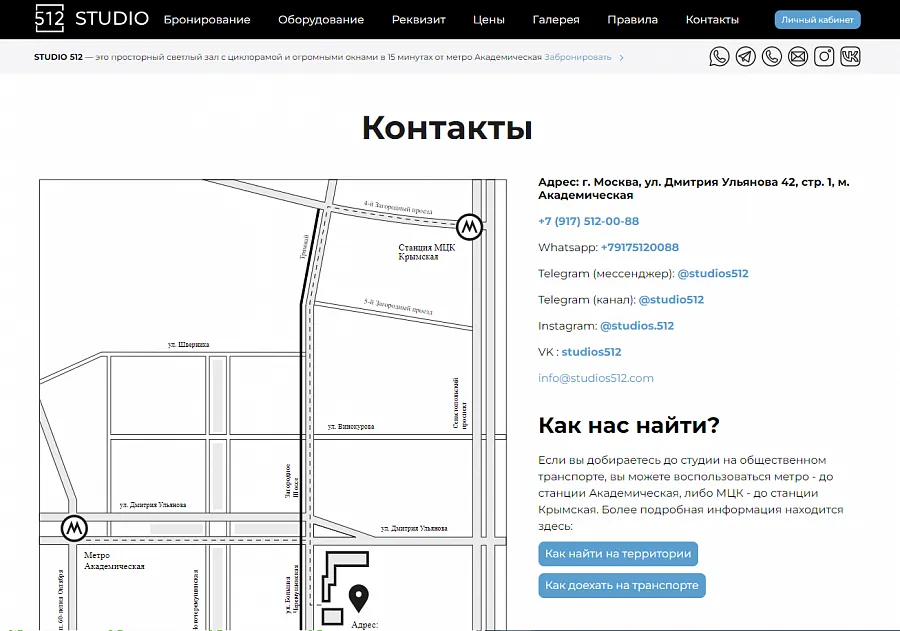The height and width of the screenshot is (631, 900).
Task: Call the number +7 (917) 512-00-88
Action: coord(588,221)
